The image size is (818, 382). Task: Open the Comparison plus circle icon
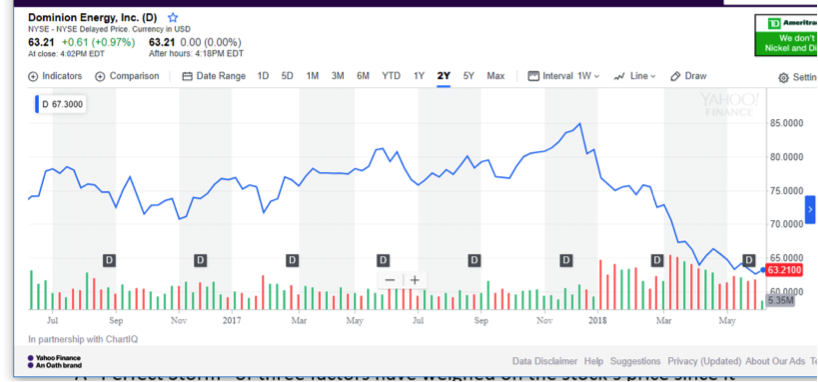point(100,76)
